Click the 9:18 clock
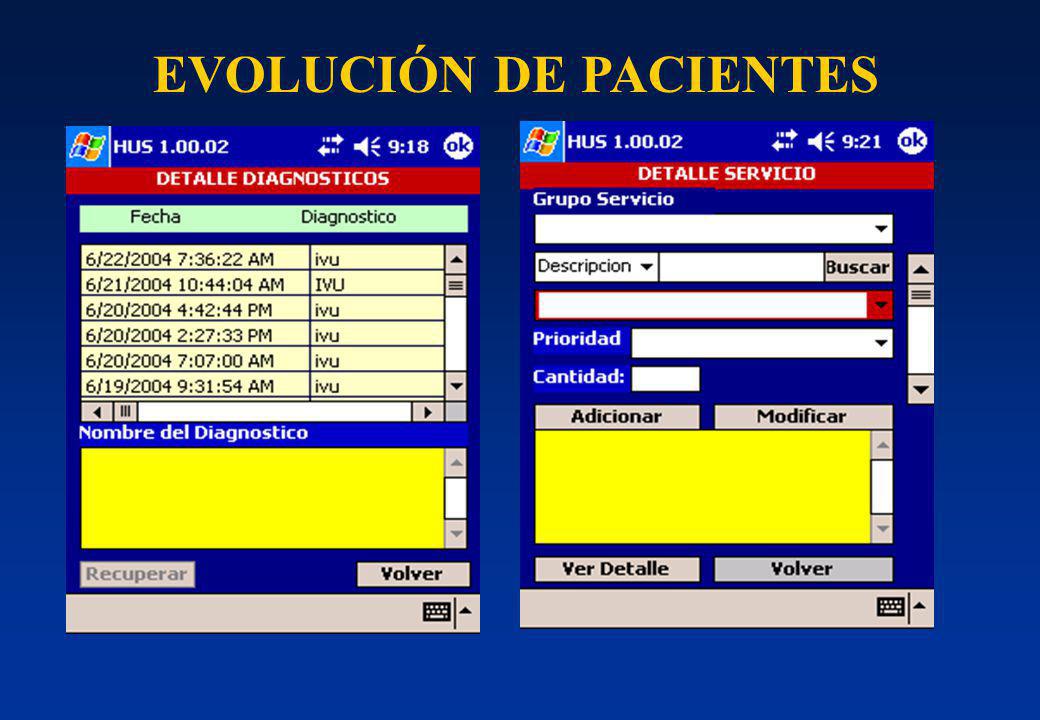1040x720 pixels. 409,147
